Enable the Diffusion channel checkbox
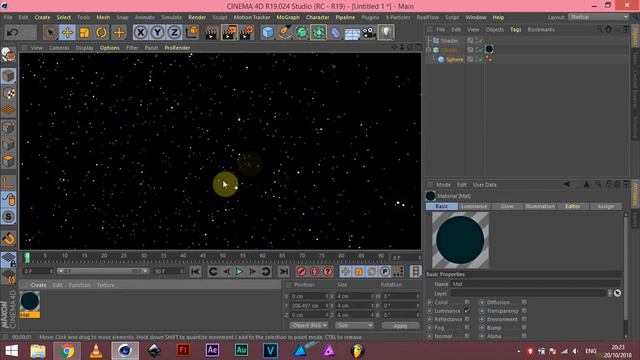640x360 pixels. tap(524, 302)
